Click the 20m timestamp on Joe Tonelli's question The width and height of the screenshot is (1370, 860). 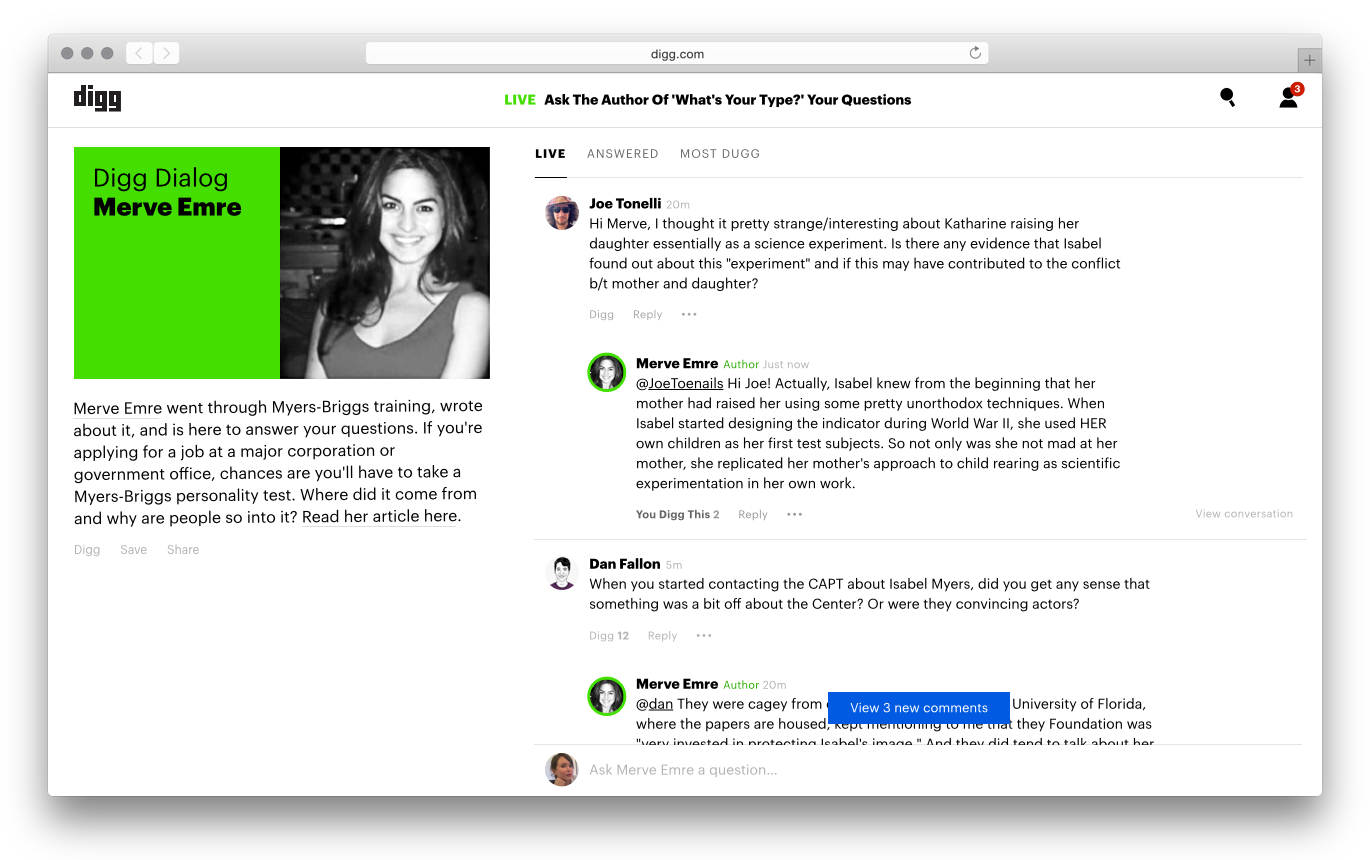(677, 204)
